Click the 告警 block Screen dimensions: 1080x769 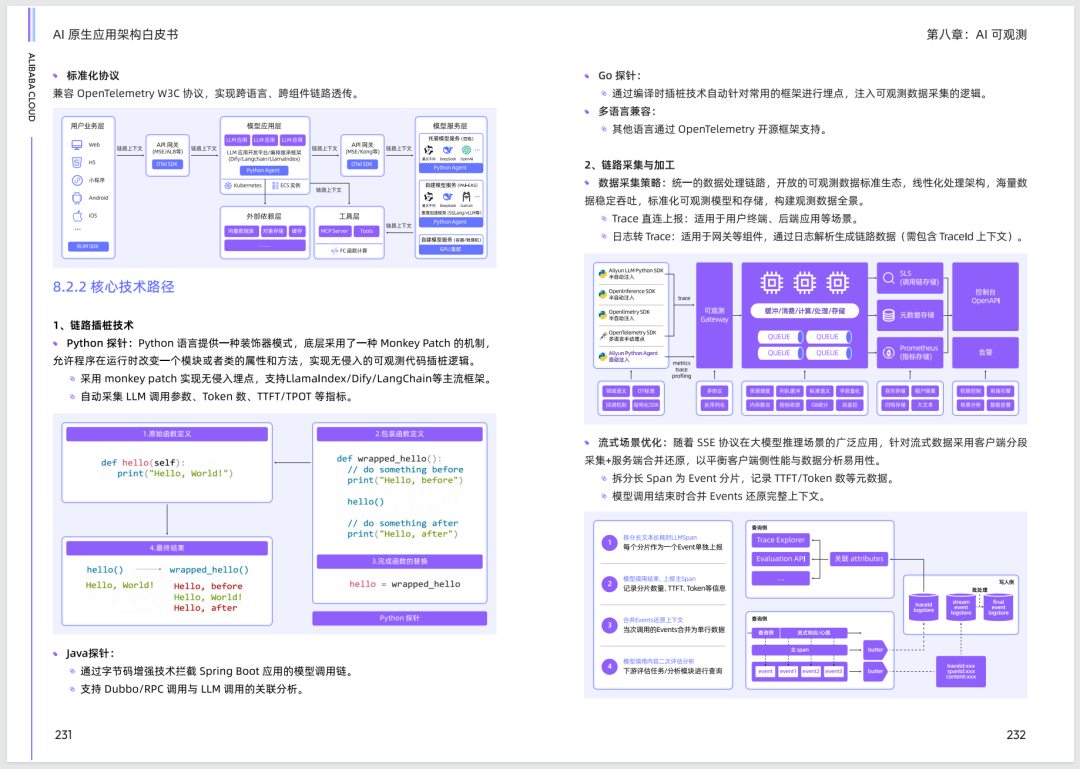pos(985,352)
